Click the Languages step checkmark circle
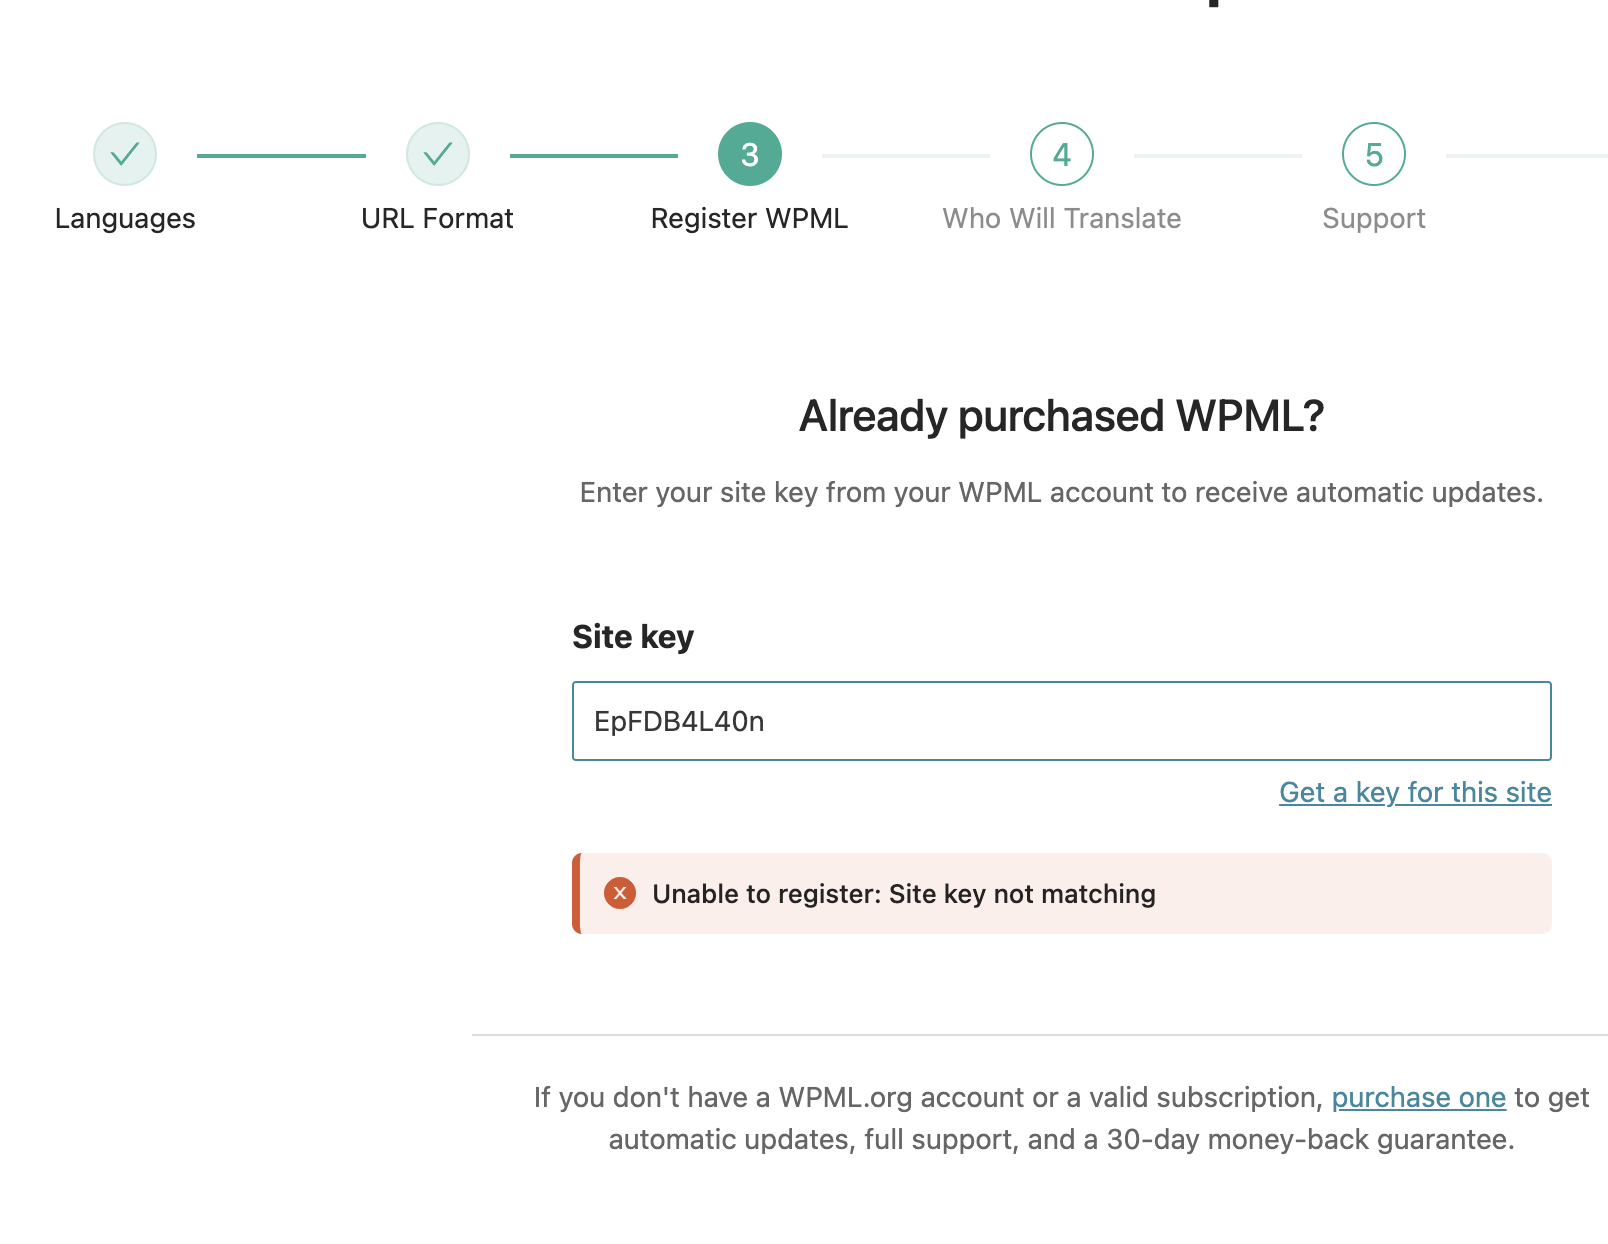Viewport: 1608px width, 1244px height. (x=125, y=154)
